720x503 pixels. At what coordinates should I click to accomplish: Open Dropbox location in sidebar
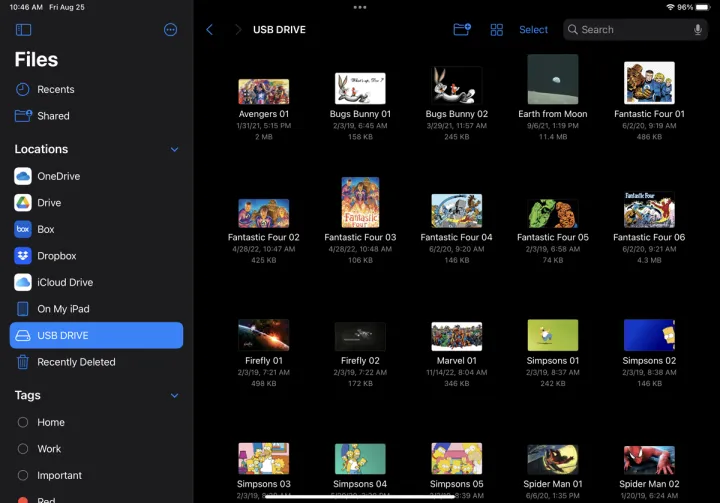pos(56,256)
